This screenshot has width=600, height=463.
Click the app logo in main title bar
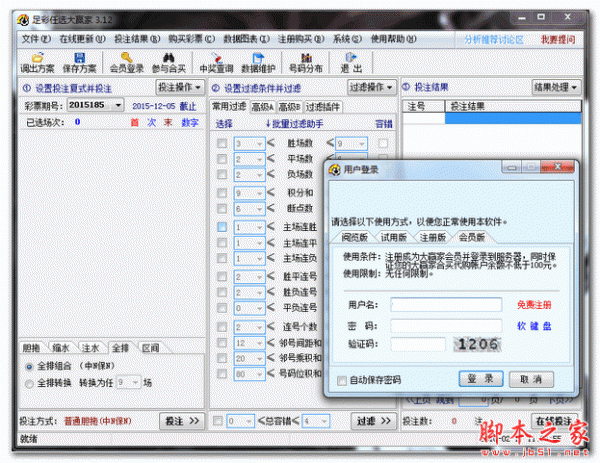[23, 20]
